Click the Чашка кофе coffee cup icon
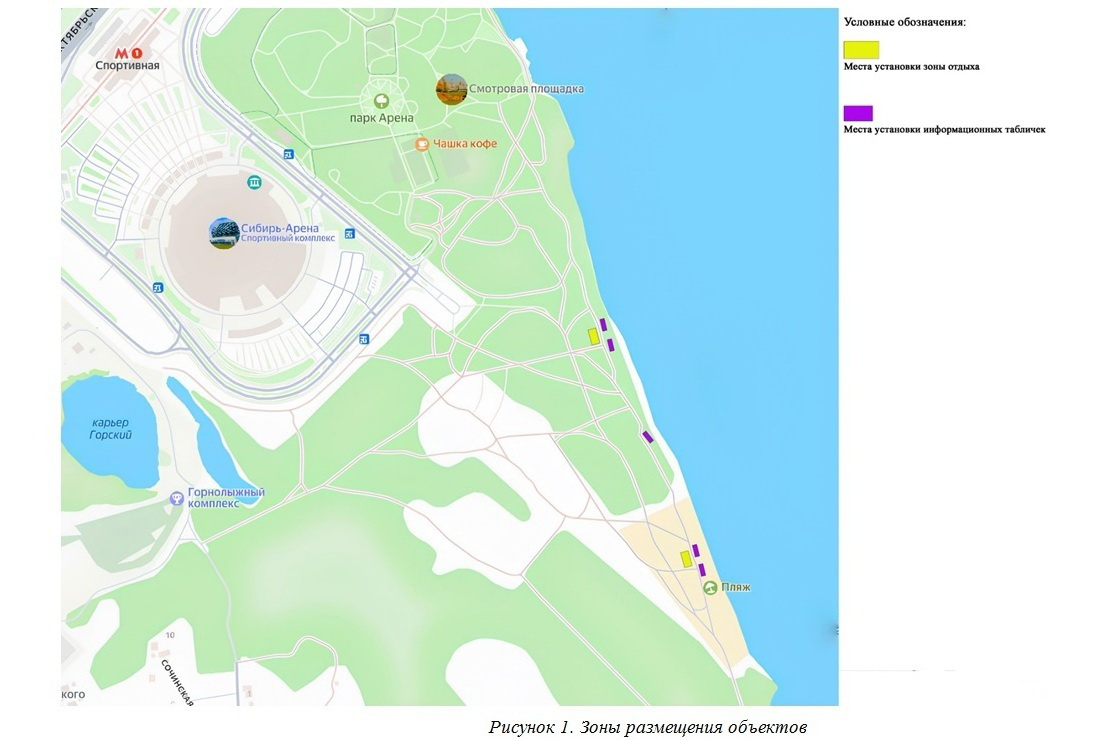Viewport: 1110px width, 740px height. tap(422, 144)
